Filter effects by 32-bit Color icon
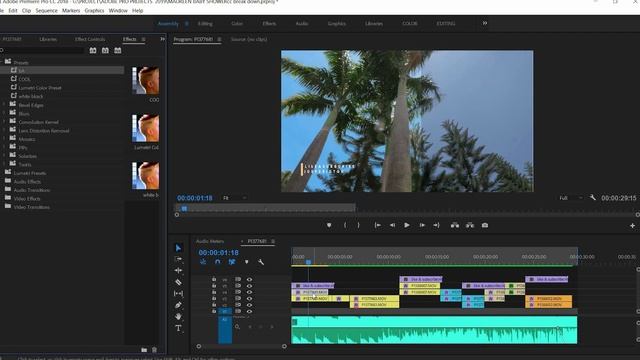The height and width of the screenshot is (360, 640). [105, 50]
